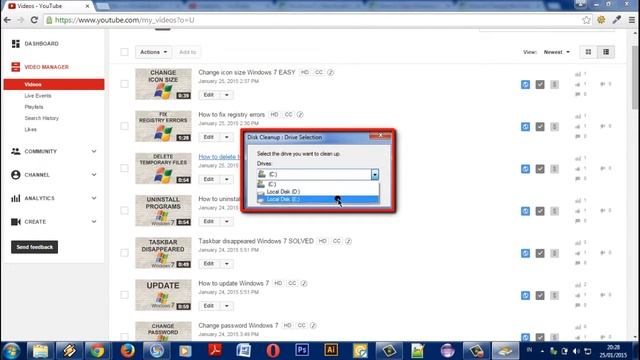Open Fix Registry Errors video thumbnail
This screenshot has height=360, width=640.
tap(163, 126)
